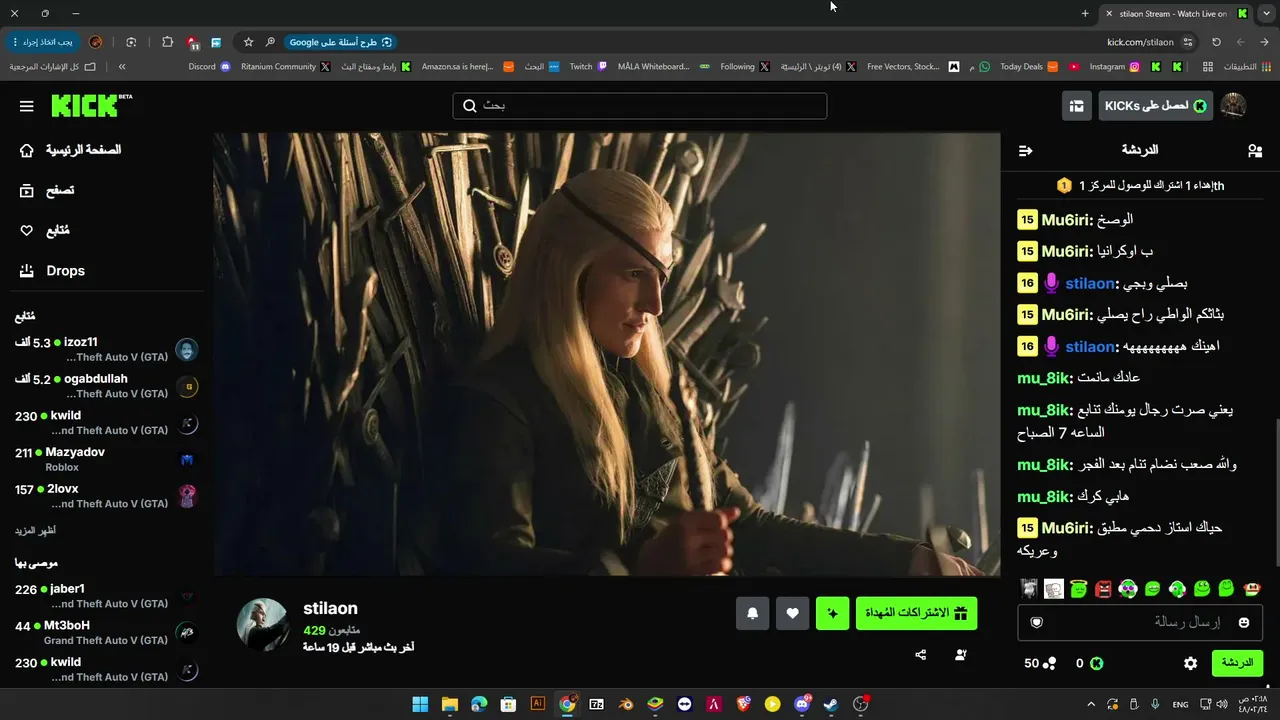Open the Discord bookmark
The width and height of the screenshot is (1280, 720).
(210, 67)
